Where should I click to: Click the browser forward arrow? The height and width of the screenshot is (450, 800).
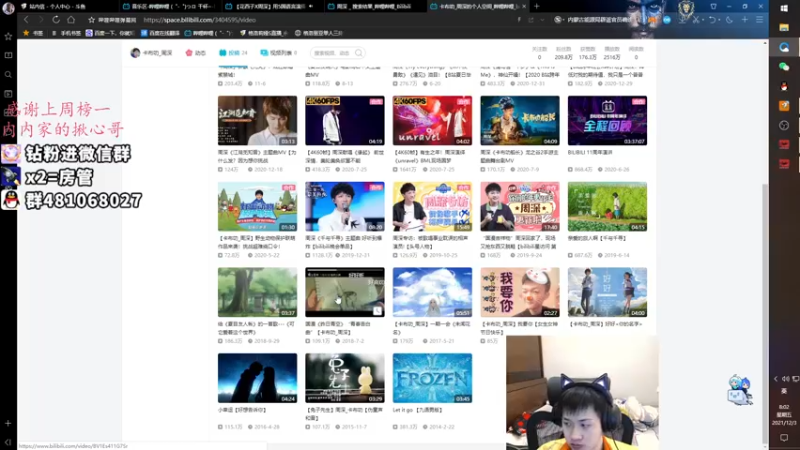pos(41,19)
